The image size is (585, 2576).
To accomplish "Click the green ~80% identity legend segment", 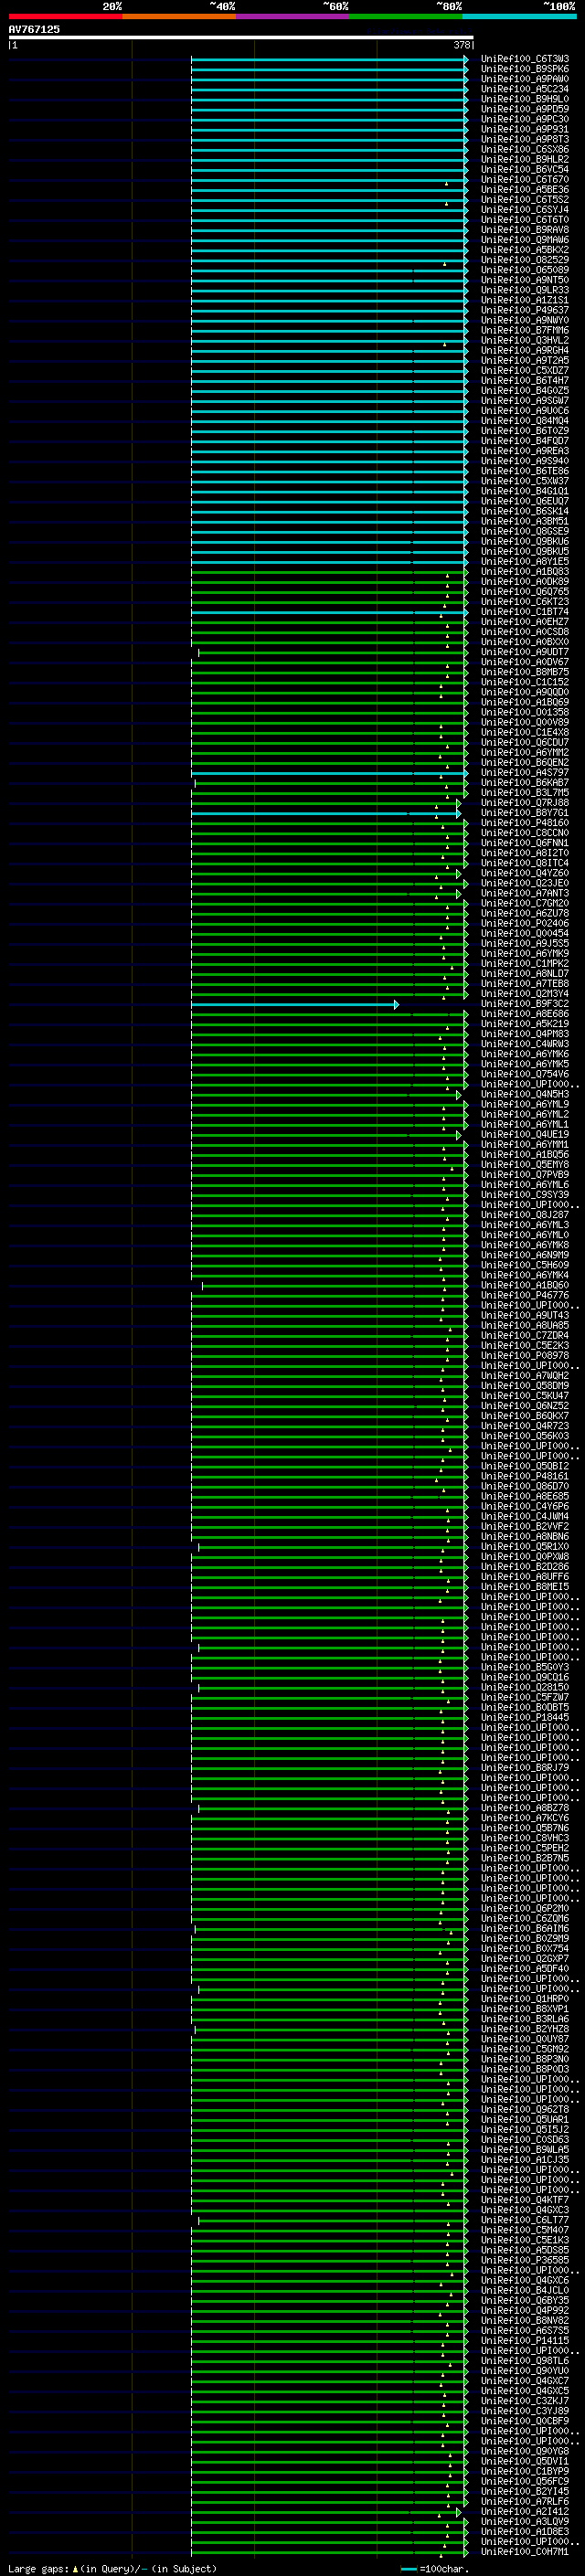I will pos(406,16).
